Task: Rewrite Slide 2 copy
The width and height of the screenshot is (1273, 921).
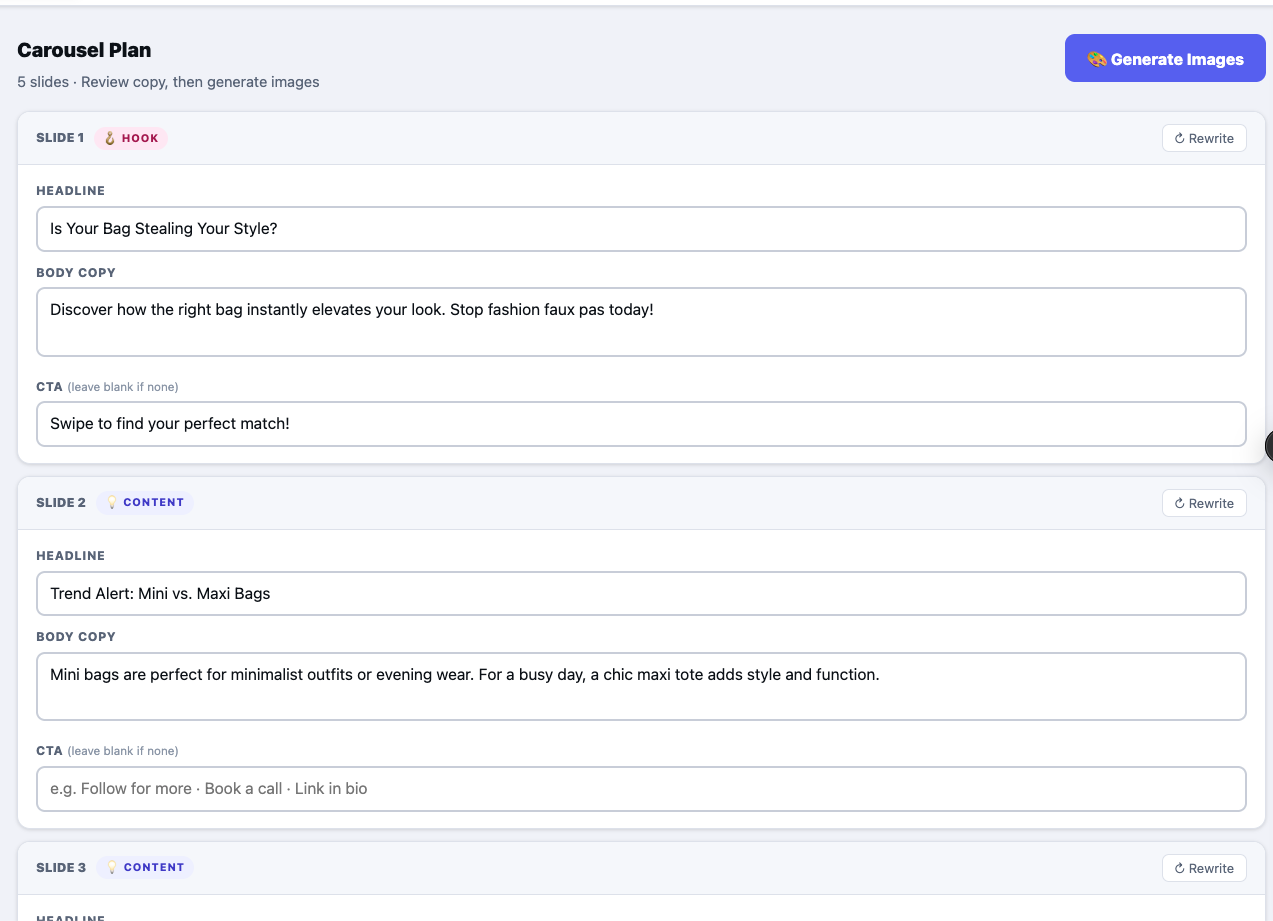Action: coord(1204,503)
